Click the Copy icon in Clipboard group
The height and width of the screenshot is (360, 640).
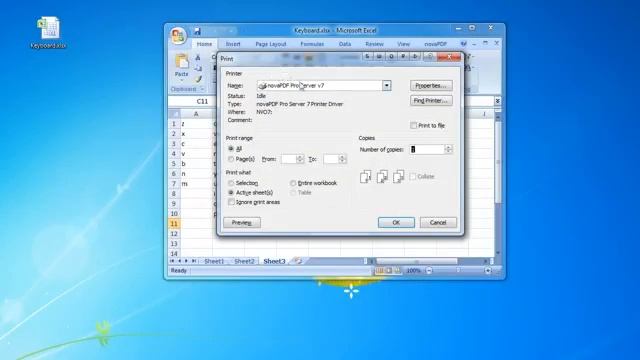click(198, 68)
